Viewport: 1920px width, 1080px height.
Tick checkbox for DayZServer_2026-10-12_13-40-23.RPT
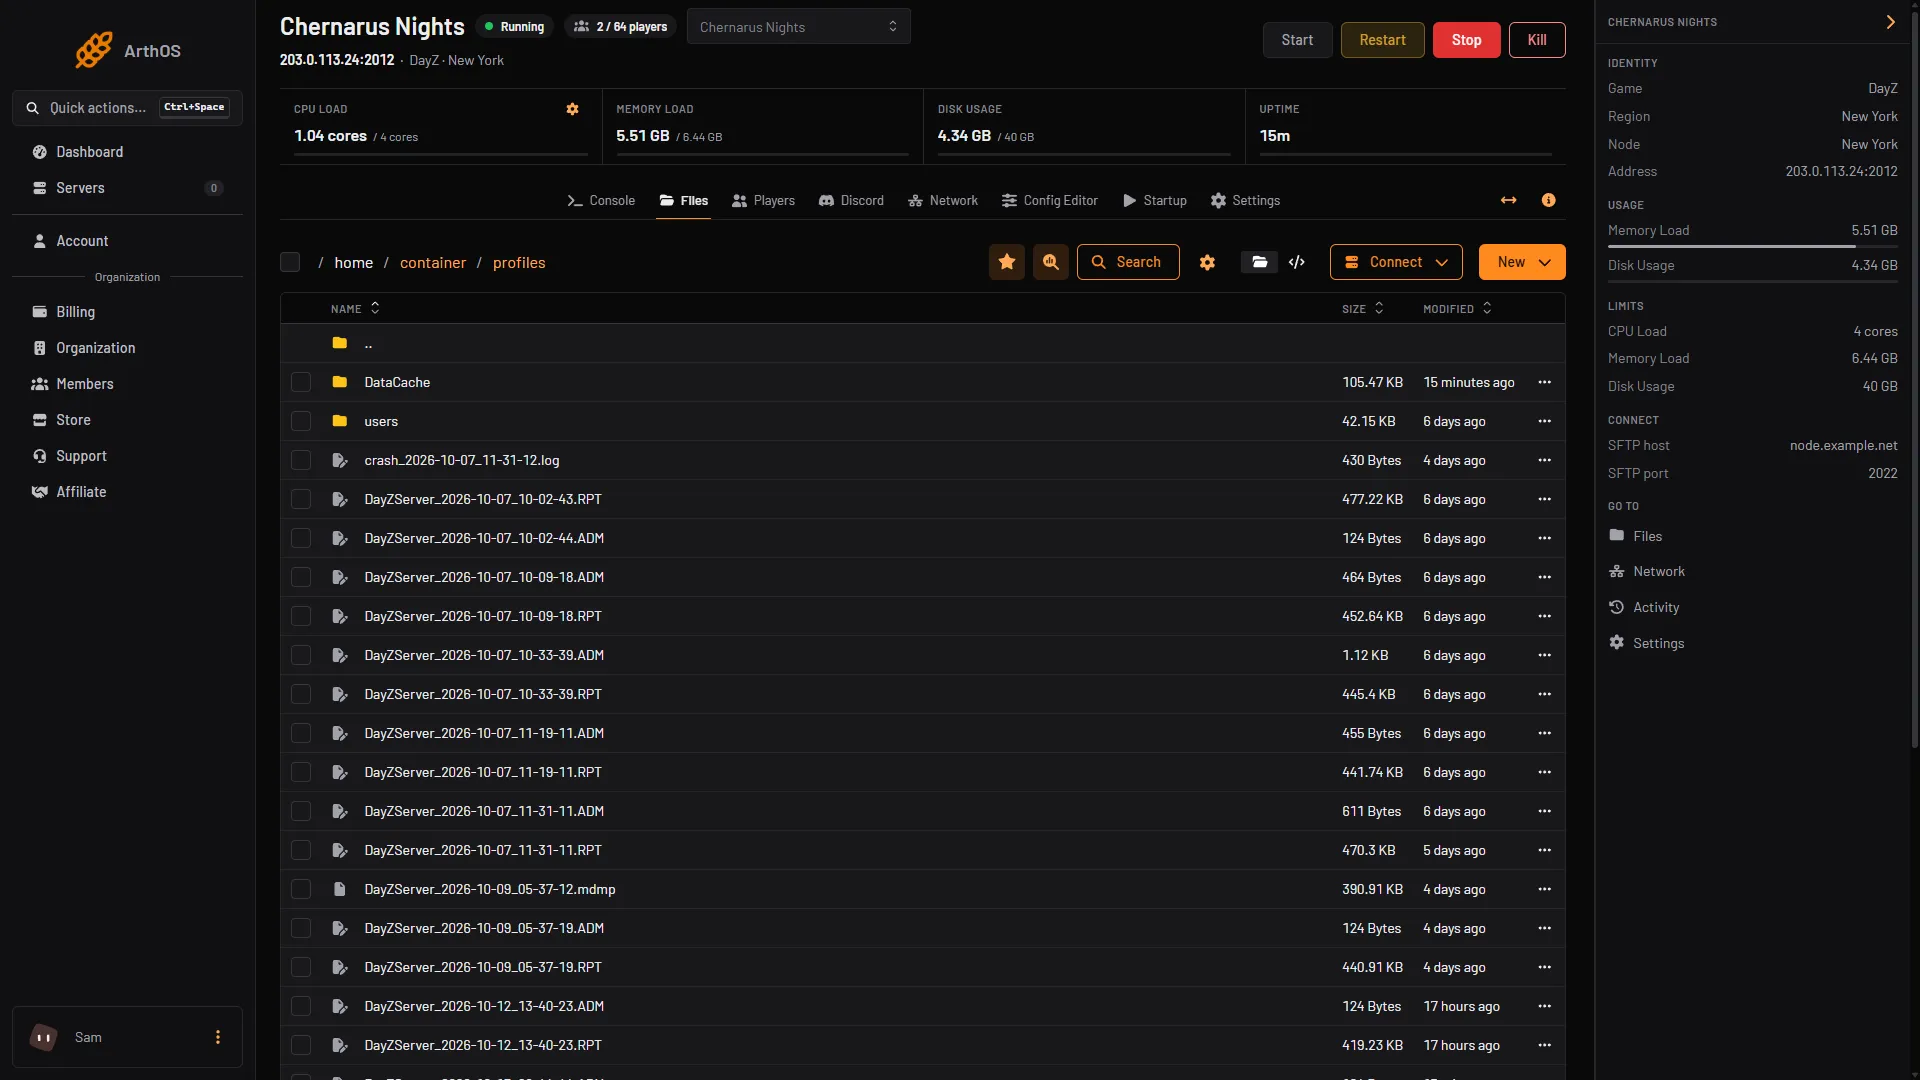coord(301,1045)
